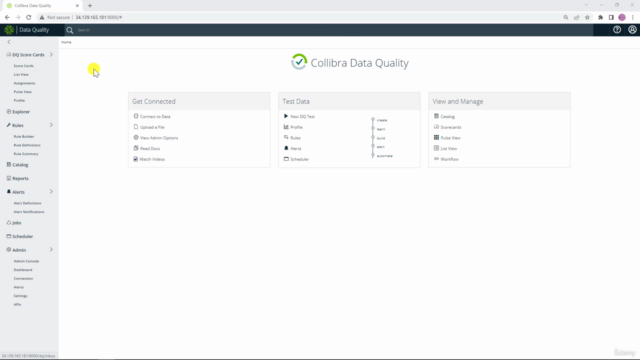Open Rule Builder in the sidebar

[x=24, y=136]
